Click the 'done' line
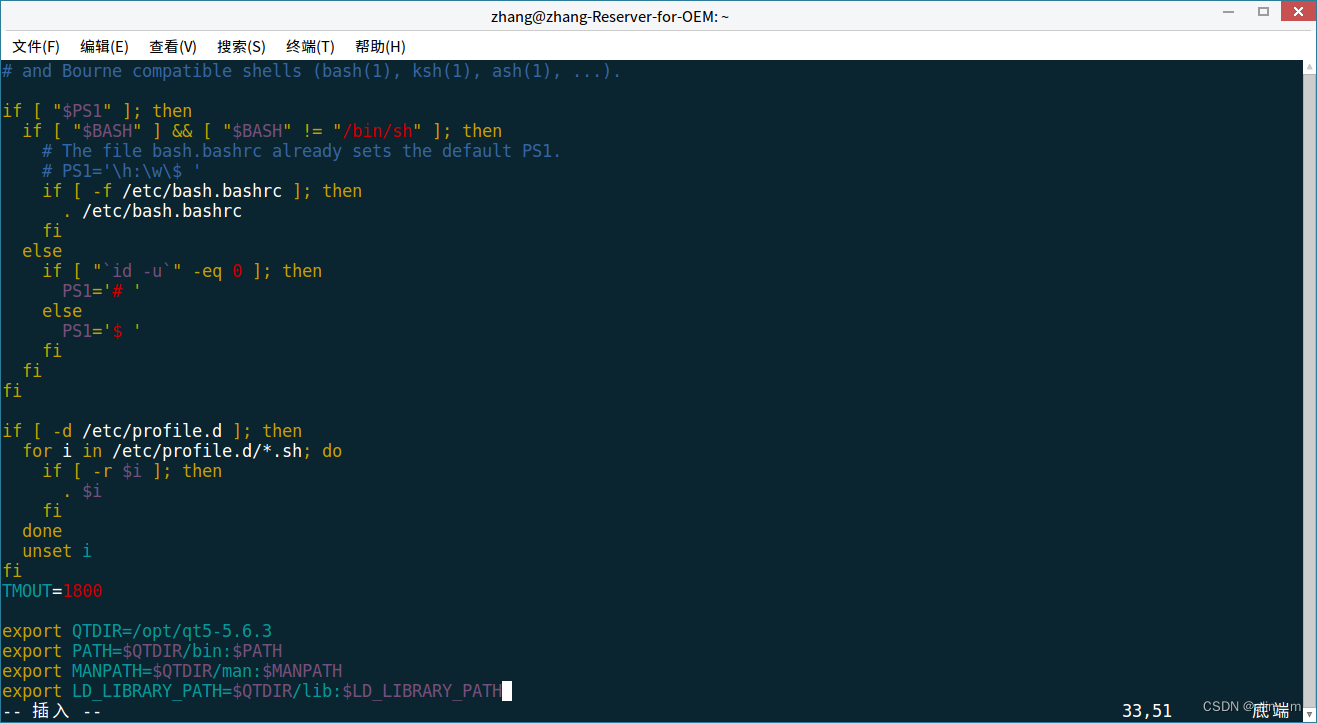1317x723 pixels. coord(42,531)
